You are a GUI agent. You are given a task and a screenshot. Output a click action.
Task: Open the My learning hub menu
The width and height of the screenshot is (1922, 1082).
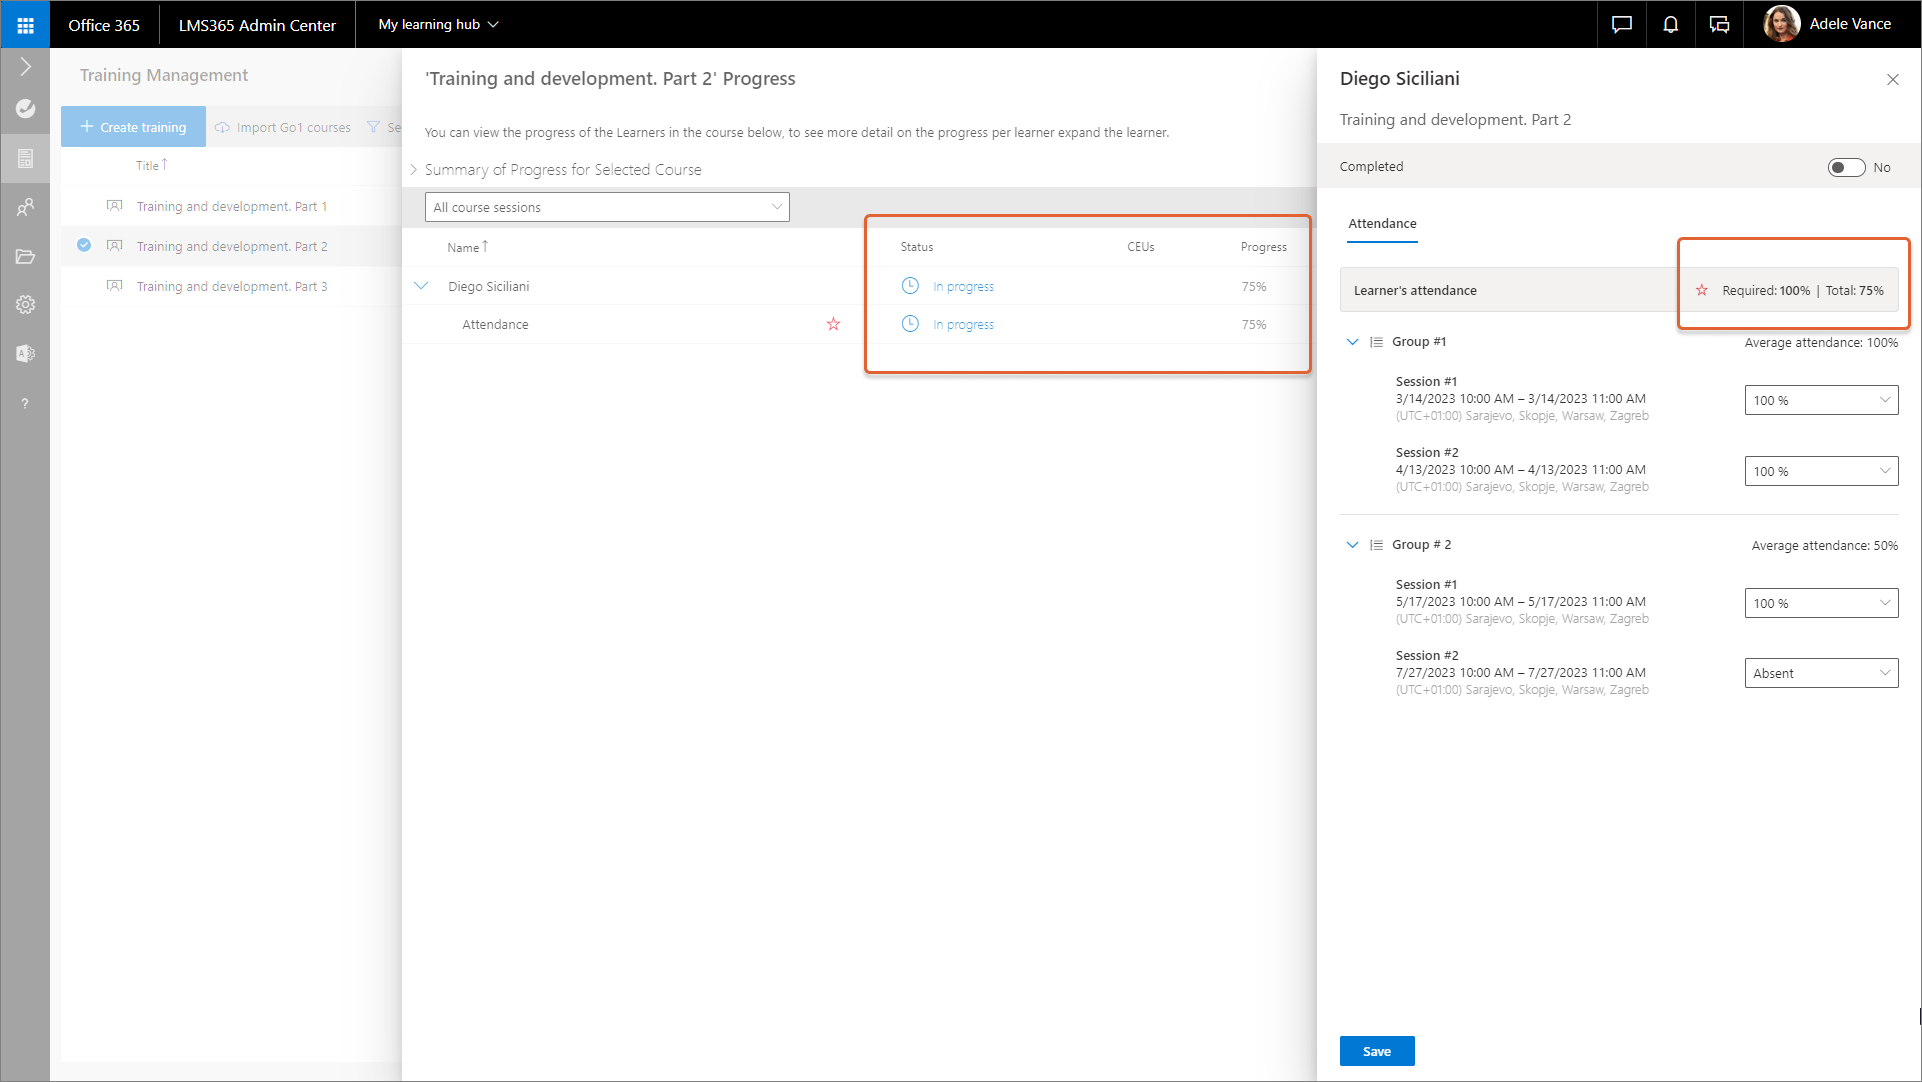438,25
